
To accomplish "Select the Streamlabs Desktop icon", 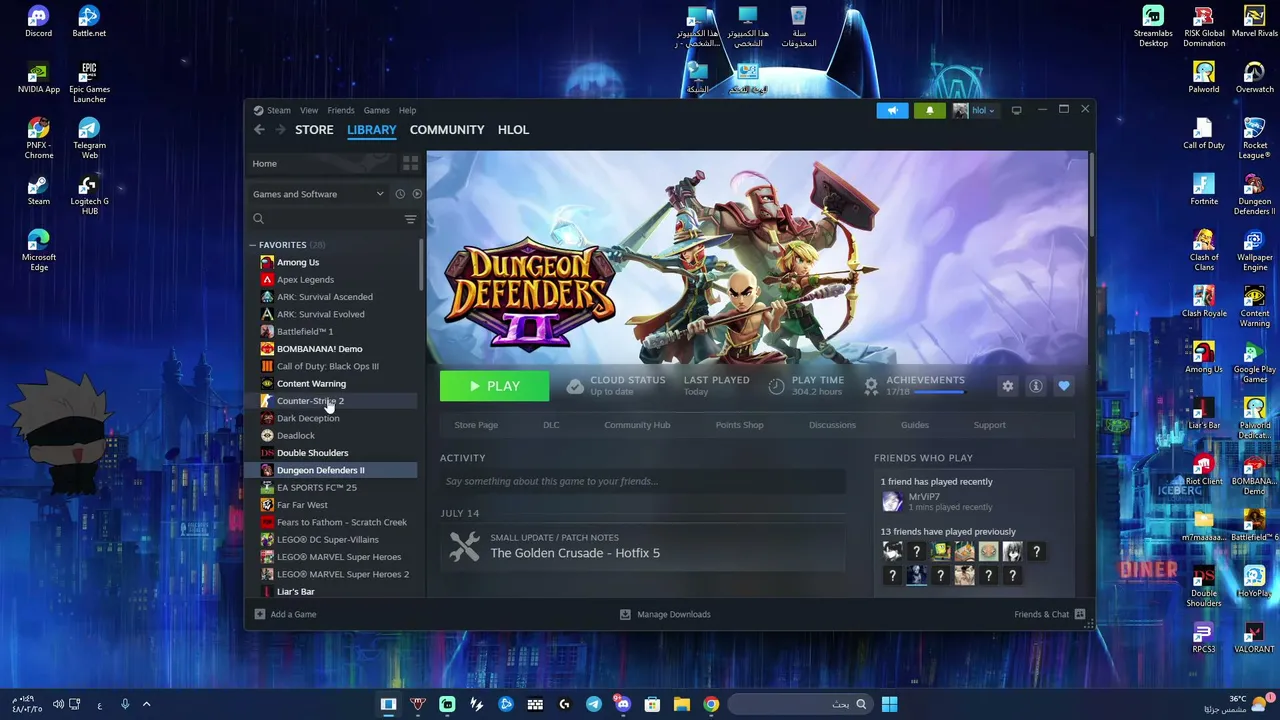I will point(1153,26).
